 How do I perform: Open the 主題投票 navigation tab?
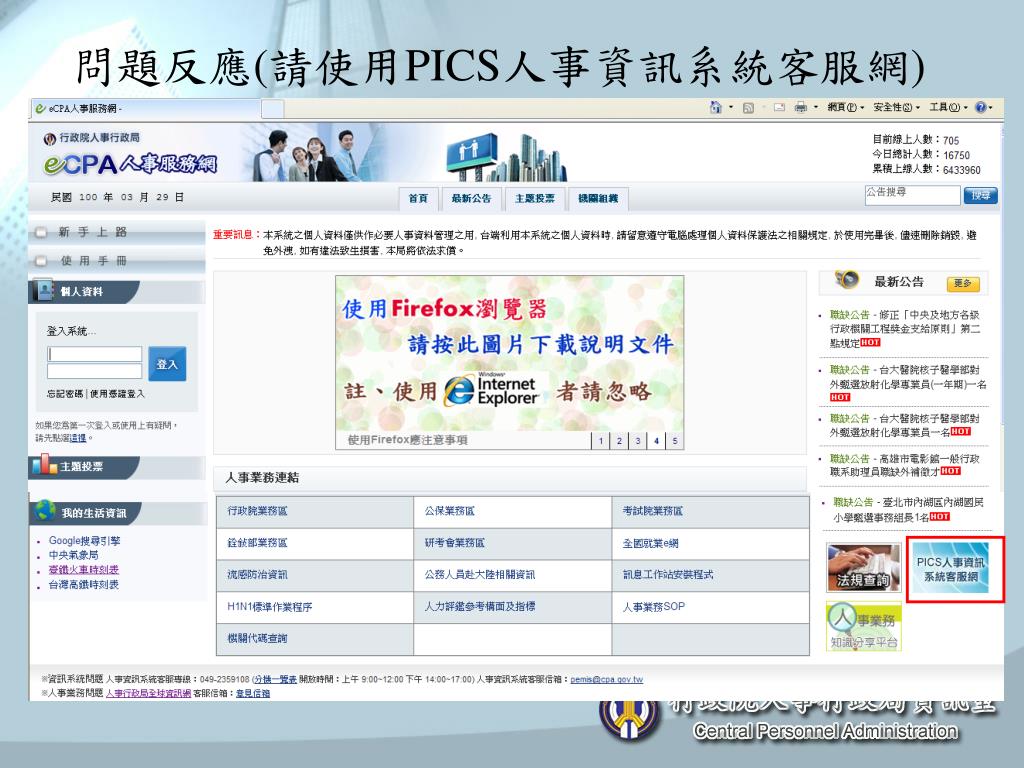click(x=534, y=199)
